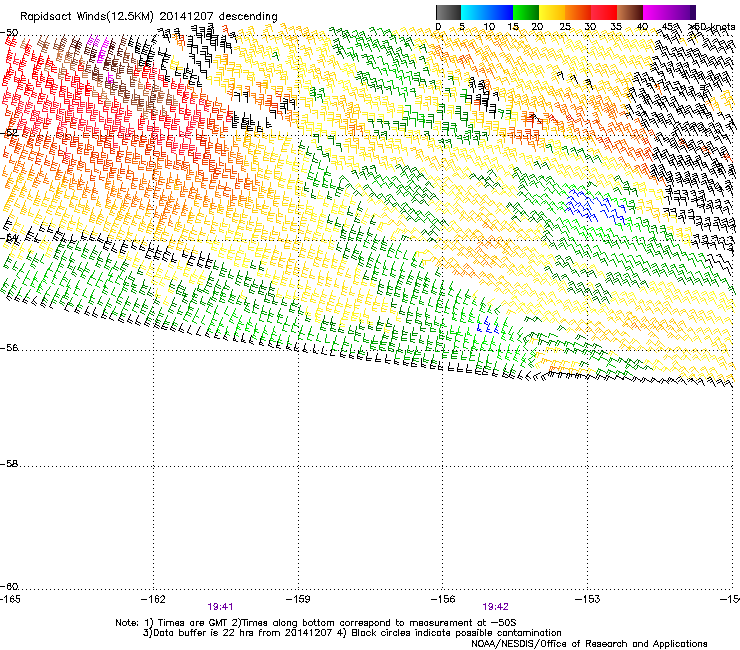Viewport: 740px width, 650px height.
Task: Click the gray 0-5 knots color segment
Action: click(x=448, y=12)
